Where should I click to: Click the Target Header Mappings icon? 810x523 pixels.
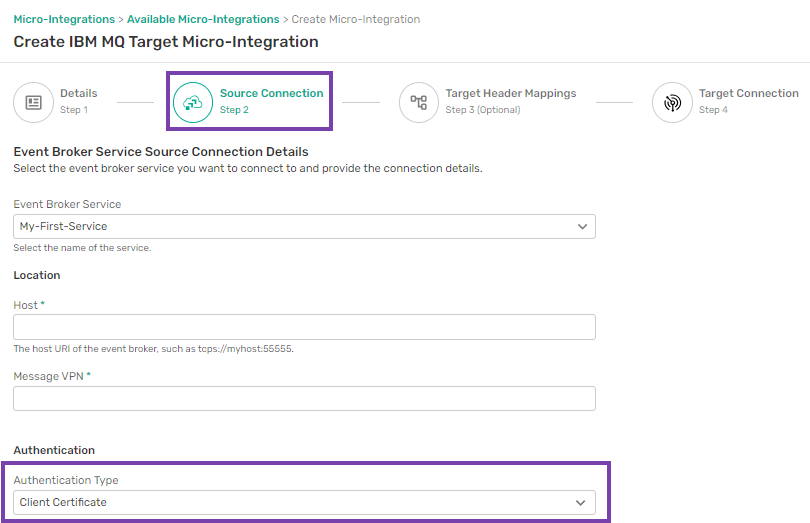(x=419, y=102)
